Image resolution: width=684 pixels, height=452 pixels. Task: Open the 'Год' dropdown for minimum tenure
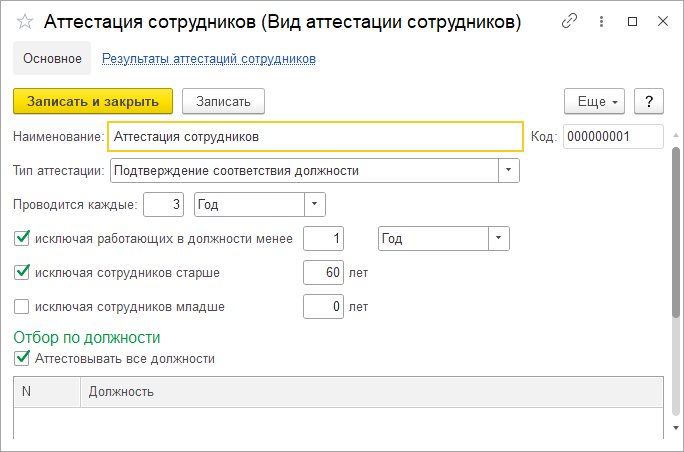click(x=499, y=238)
